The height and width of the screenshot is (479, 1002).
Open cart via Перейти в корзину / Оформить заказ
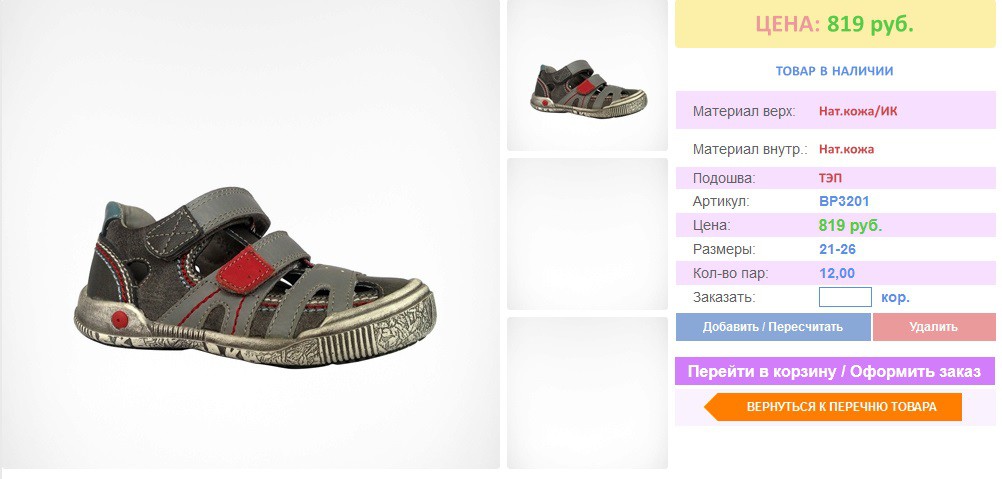coord(835,371)
